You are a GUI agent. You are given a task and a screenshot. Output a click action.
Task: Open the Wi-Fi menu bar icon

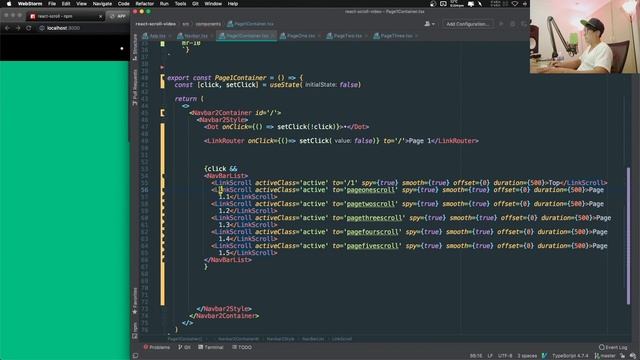click(x=515, y=4)
